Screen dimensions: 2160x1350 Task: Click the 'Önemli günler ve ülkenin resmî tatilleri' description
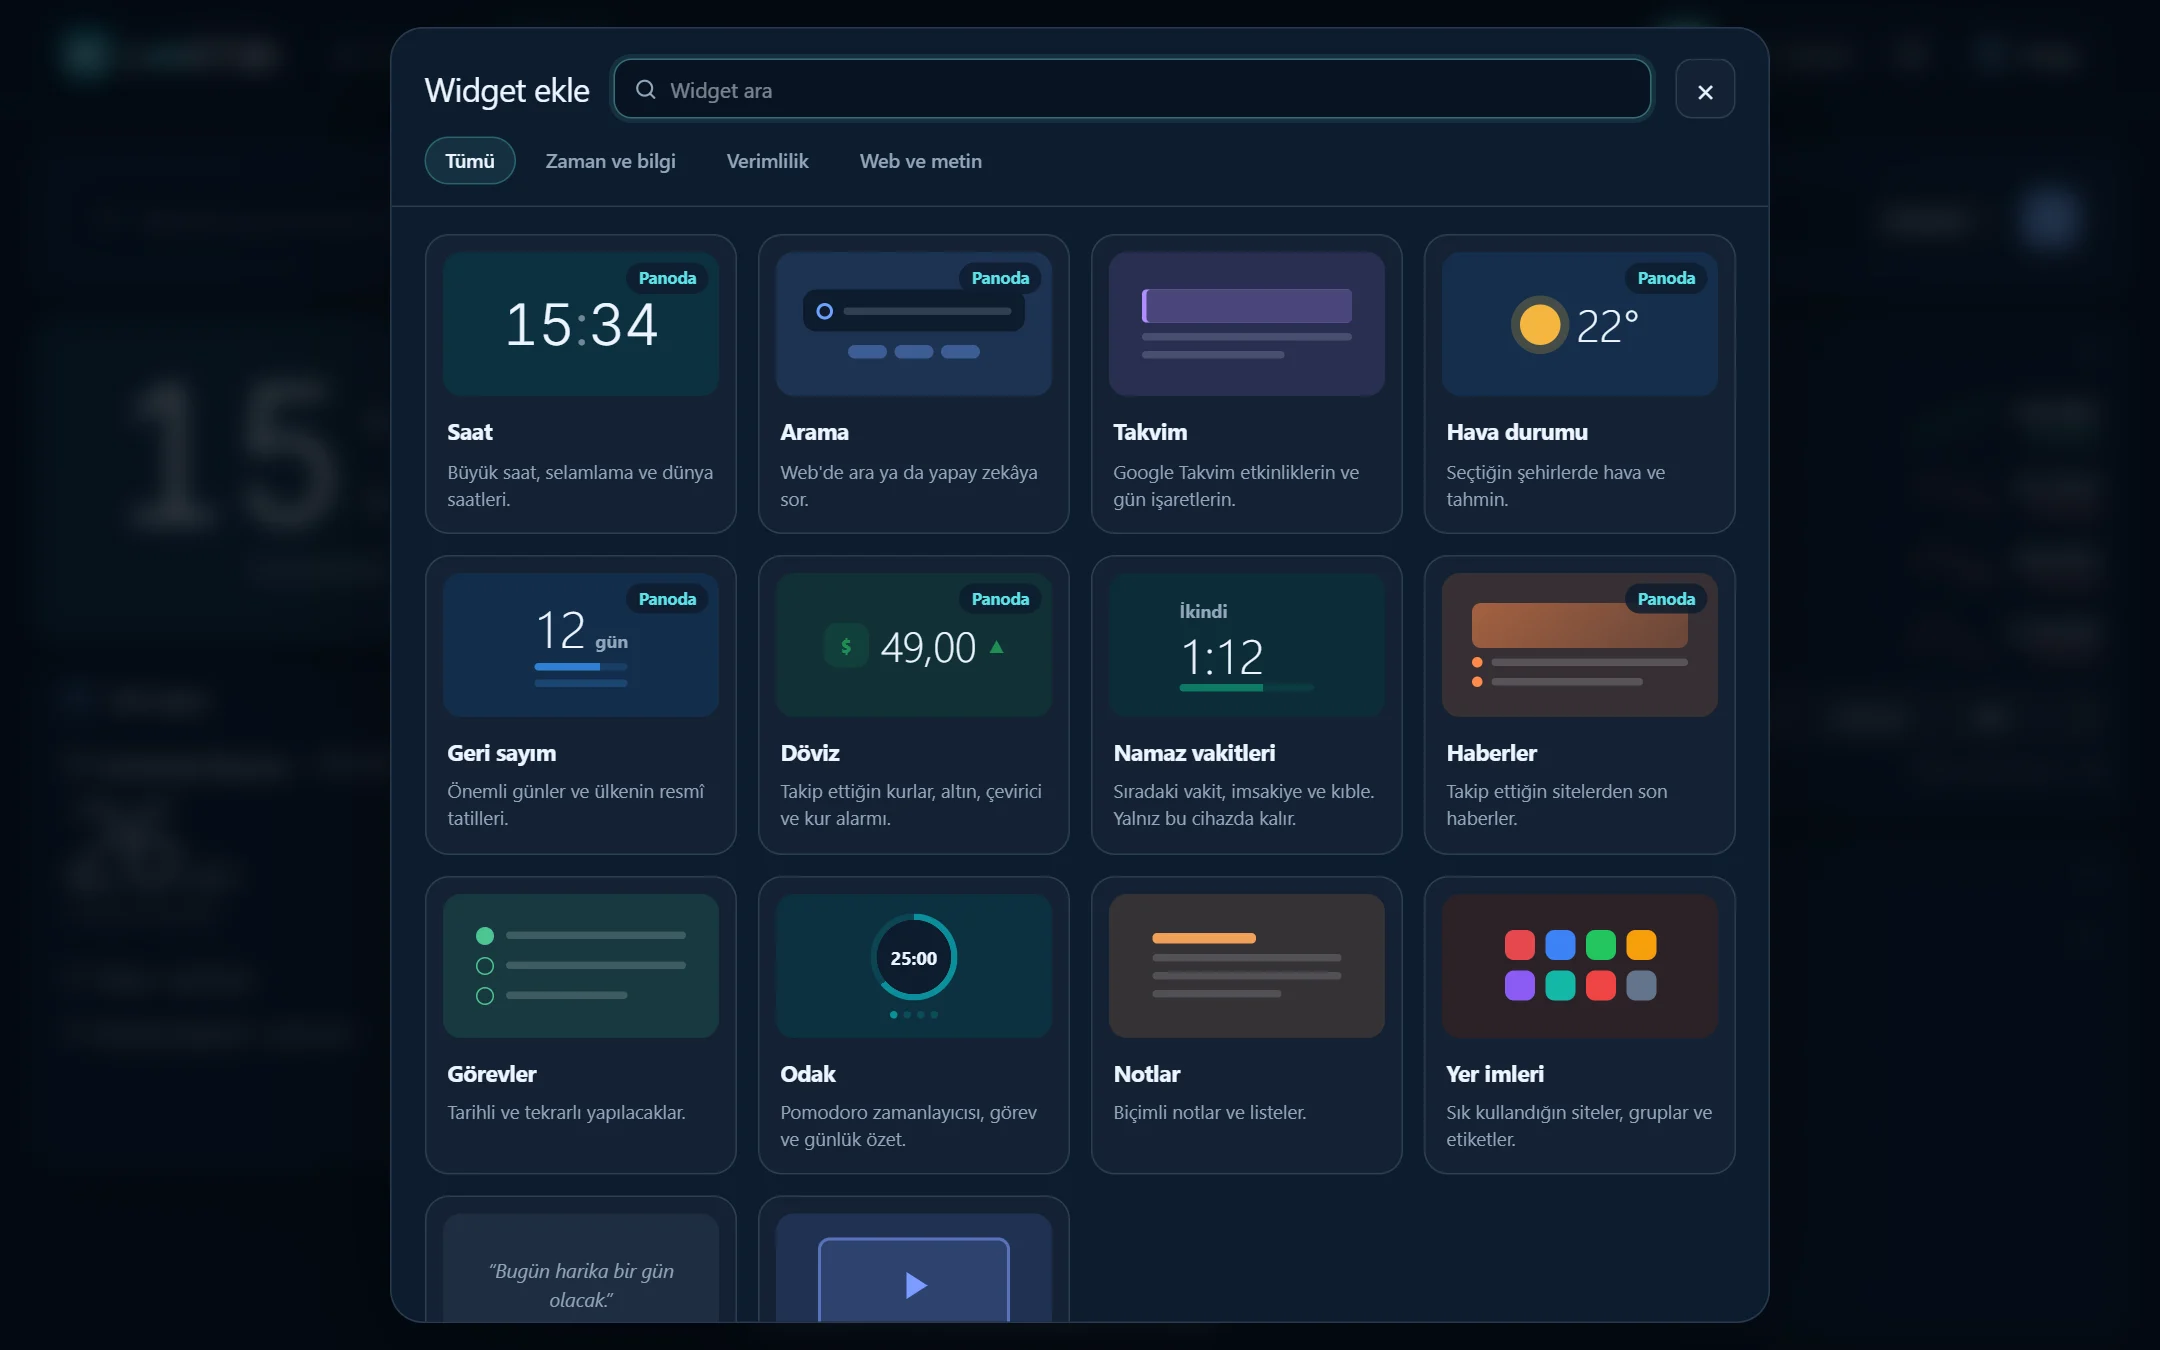point(576,804)
